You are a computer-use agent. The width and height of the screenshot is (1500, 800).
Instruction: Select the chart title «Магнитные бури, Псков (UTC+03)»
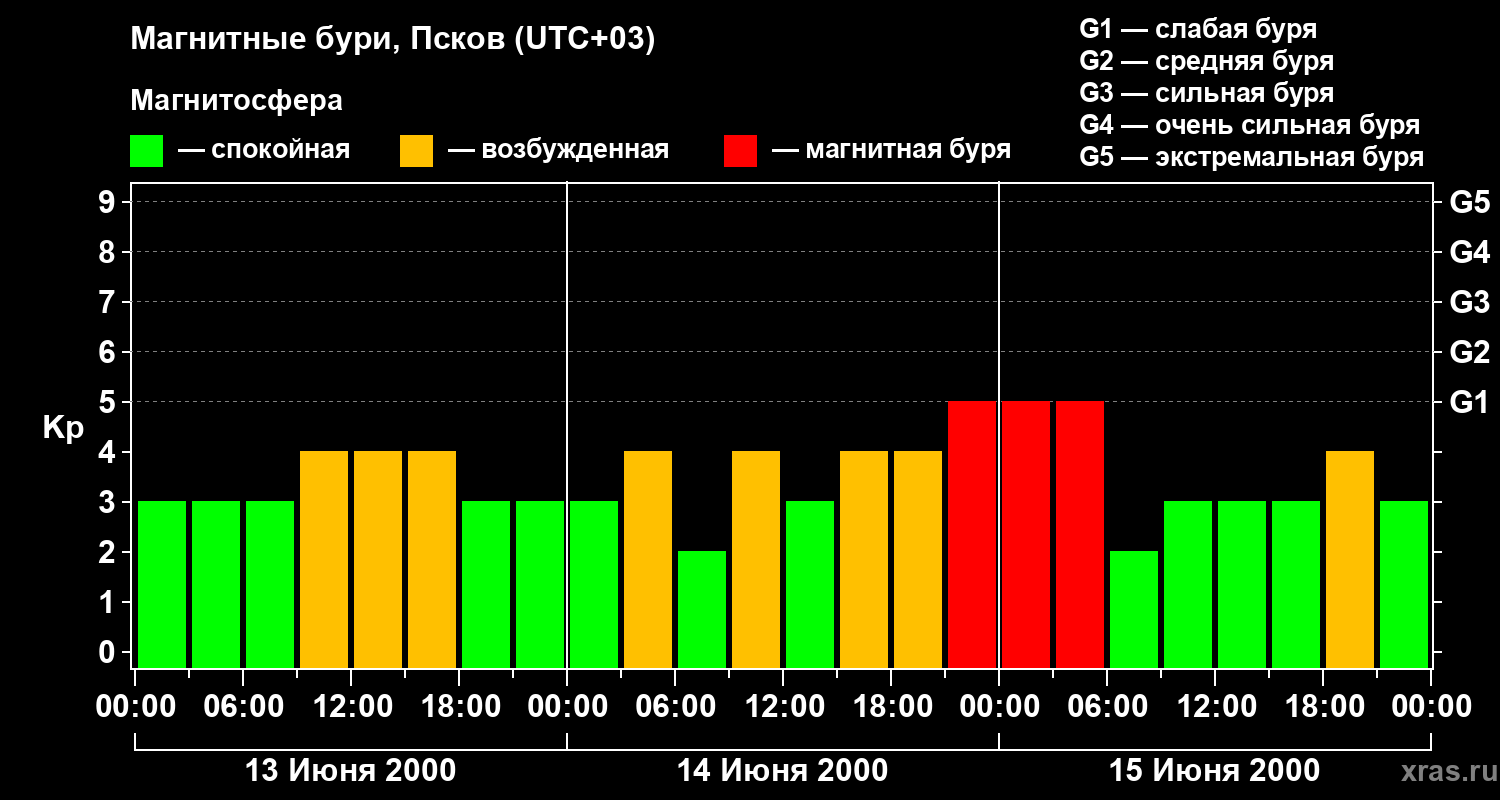[x=393, y=40]
